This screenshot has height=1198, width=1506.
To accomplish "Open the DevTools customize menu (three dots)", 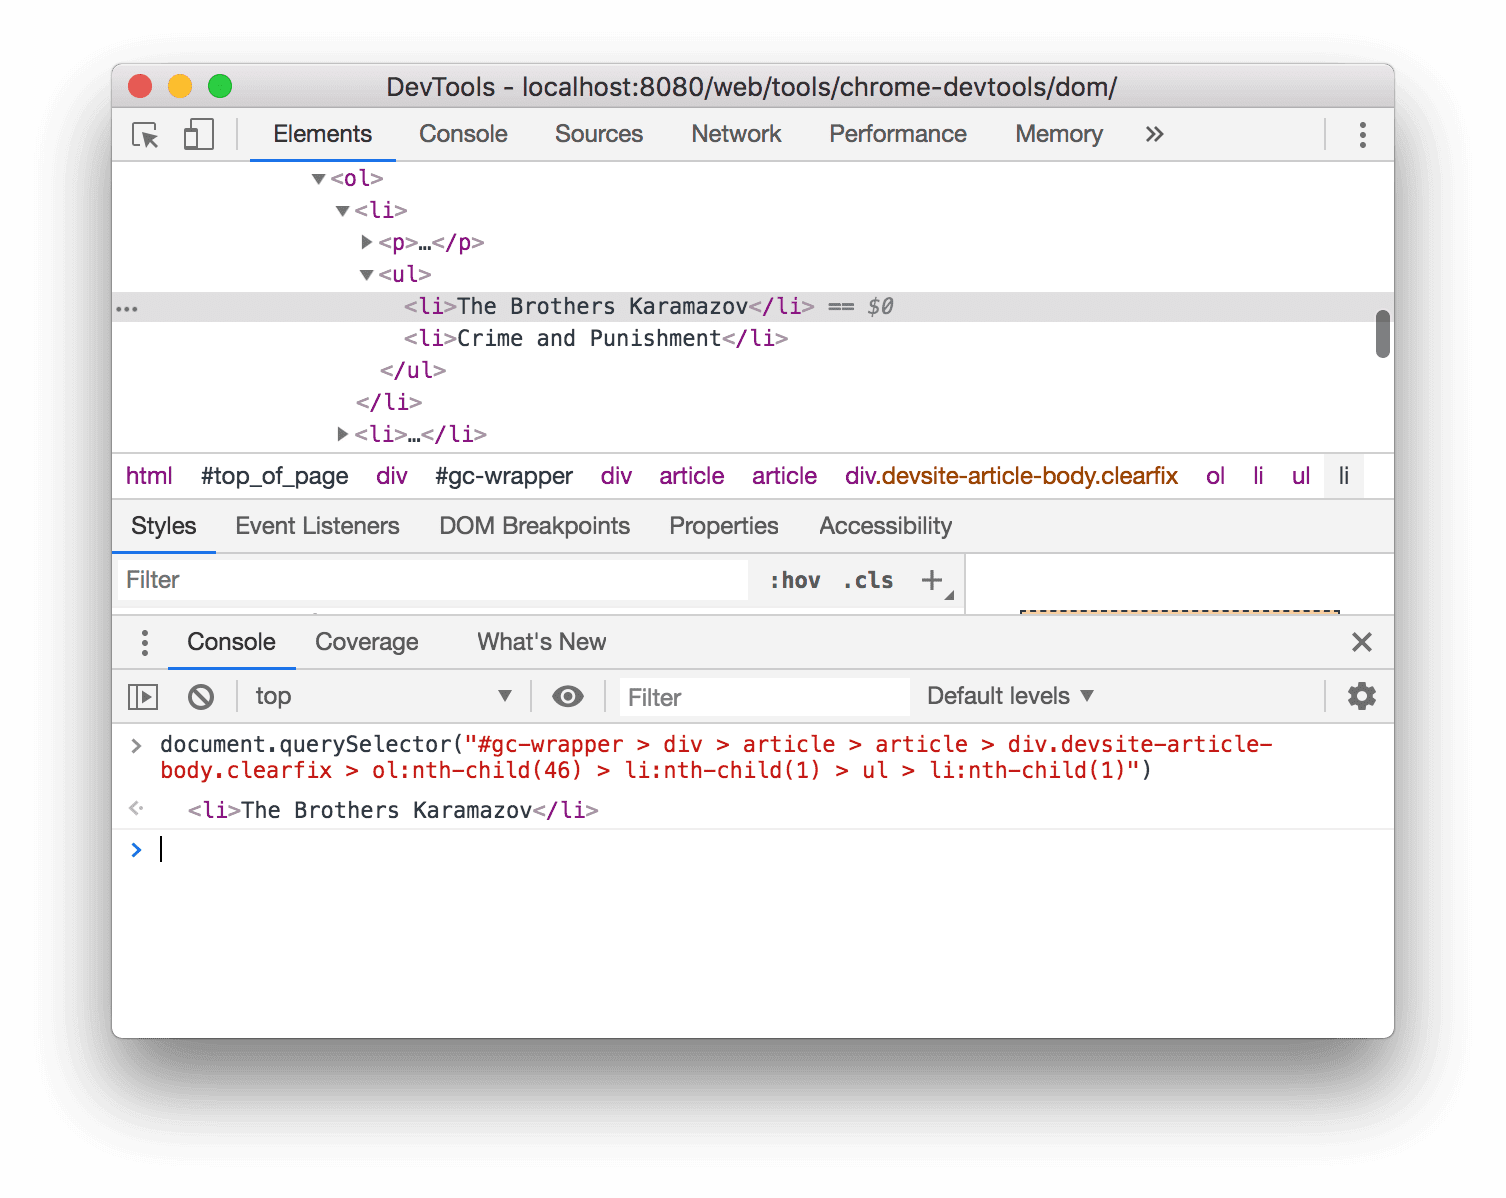I will (x=1361, y=134).
